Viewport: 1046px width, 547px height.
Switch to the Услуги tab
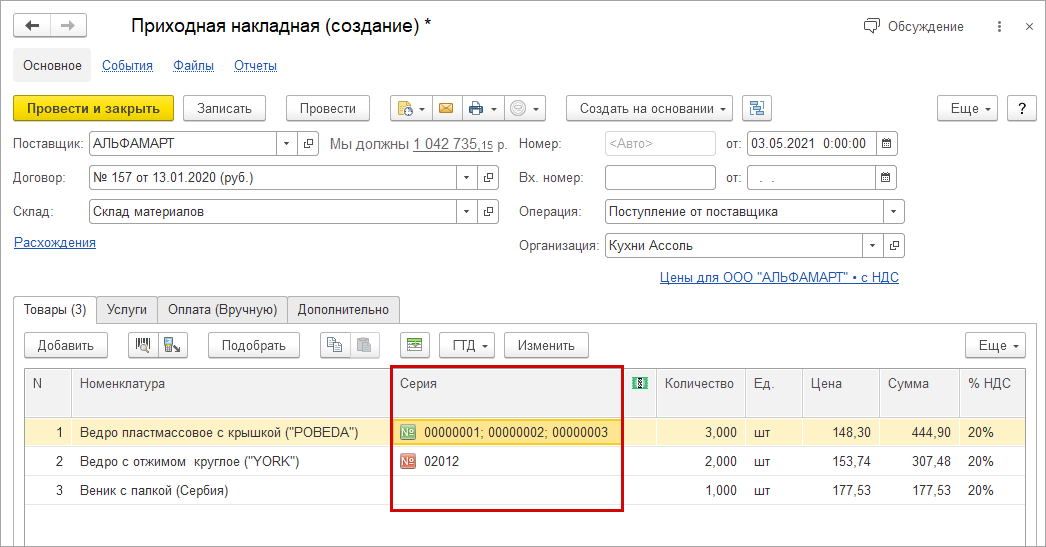(127, 310)
